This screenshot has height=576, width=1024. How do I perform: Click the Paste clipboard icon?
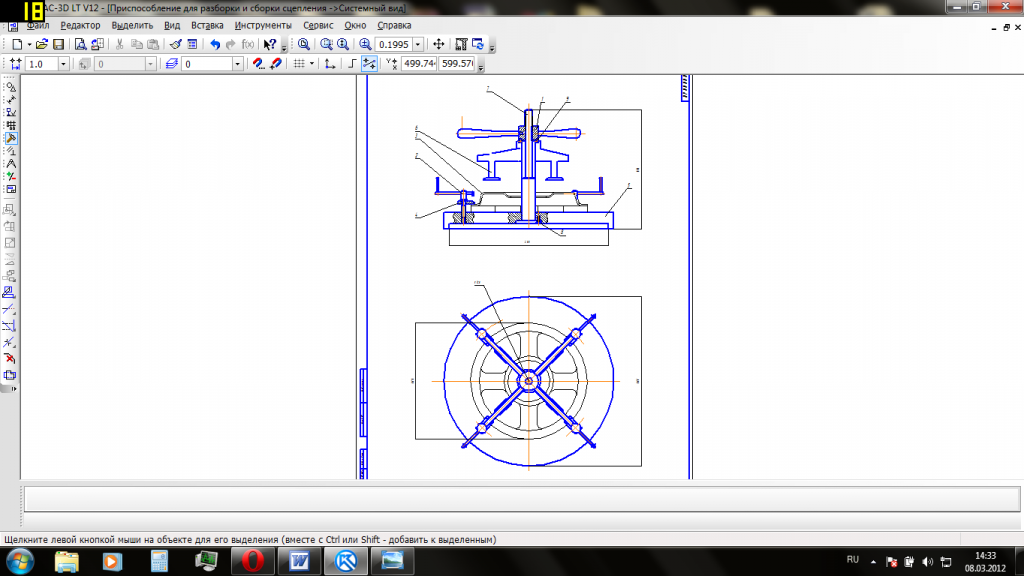click(x=153, y=44)
